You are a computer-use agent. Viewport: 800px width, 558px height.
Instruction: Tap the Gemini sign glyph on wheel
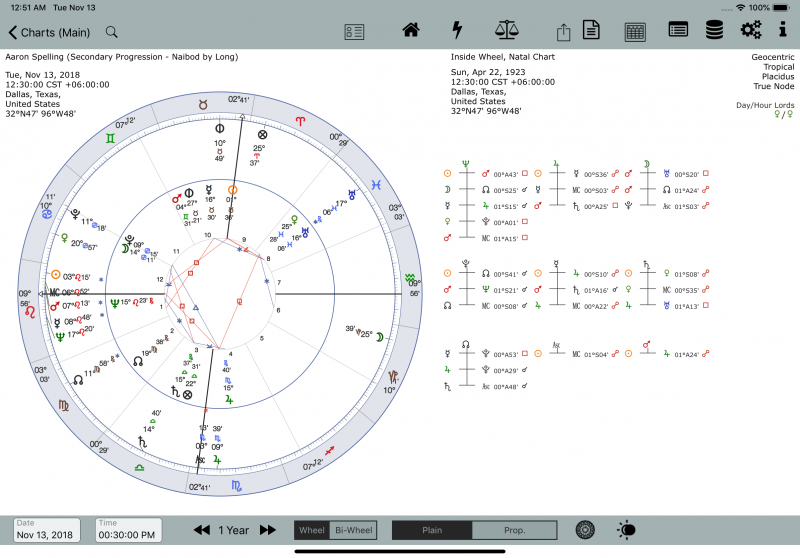[x=110, y=138]
